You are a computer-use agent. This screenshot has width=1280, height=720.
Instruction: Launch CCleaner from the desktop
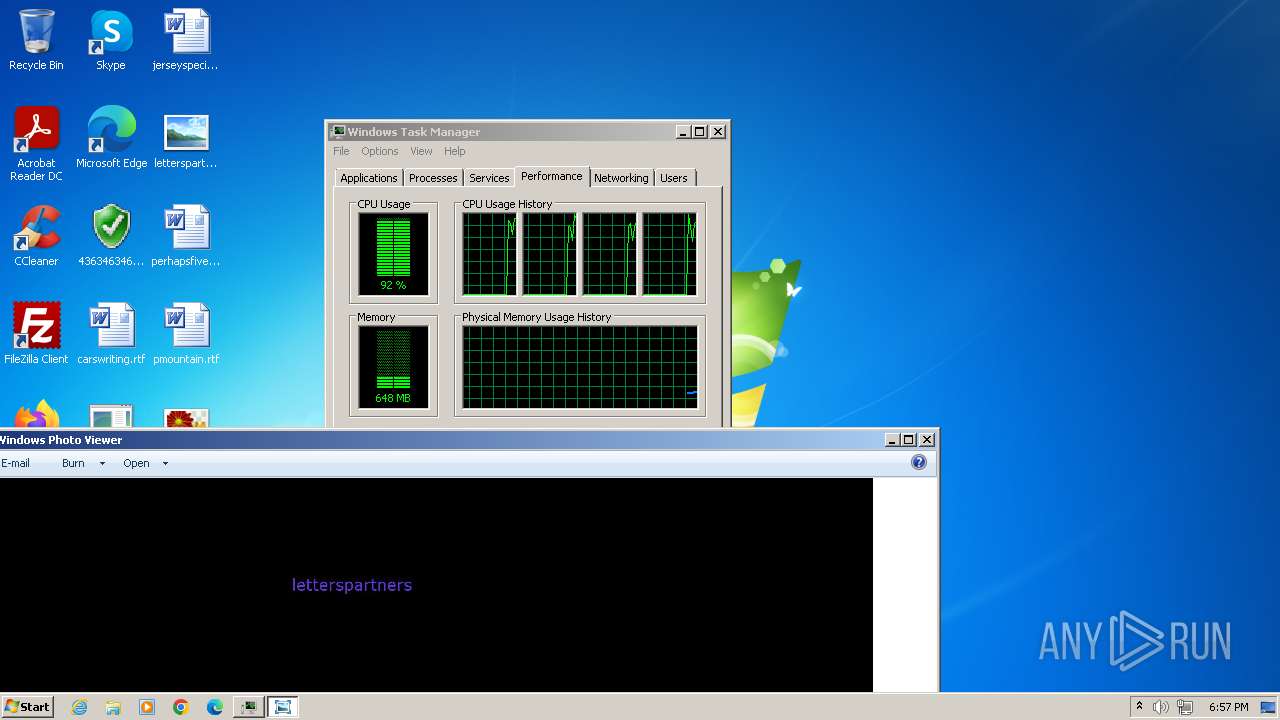click(x=36, y=236)
